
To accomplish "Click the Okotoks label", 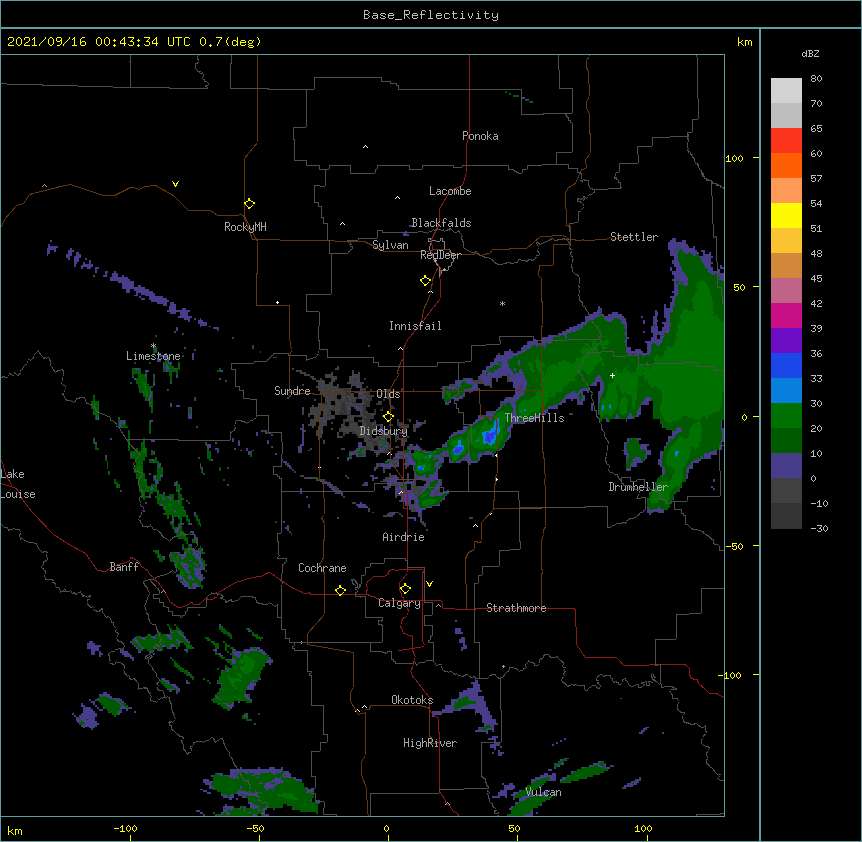I will coord(412,700).
